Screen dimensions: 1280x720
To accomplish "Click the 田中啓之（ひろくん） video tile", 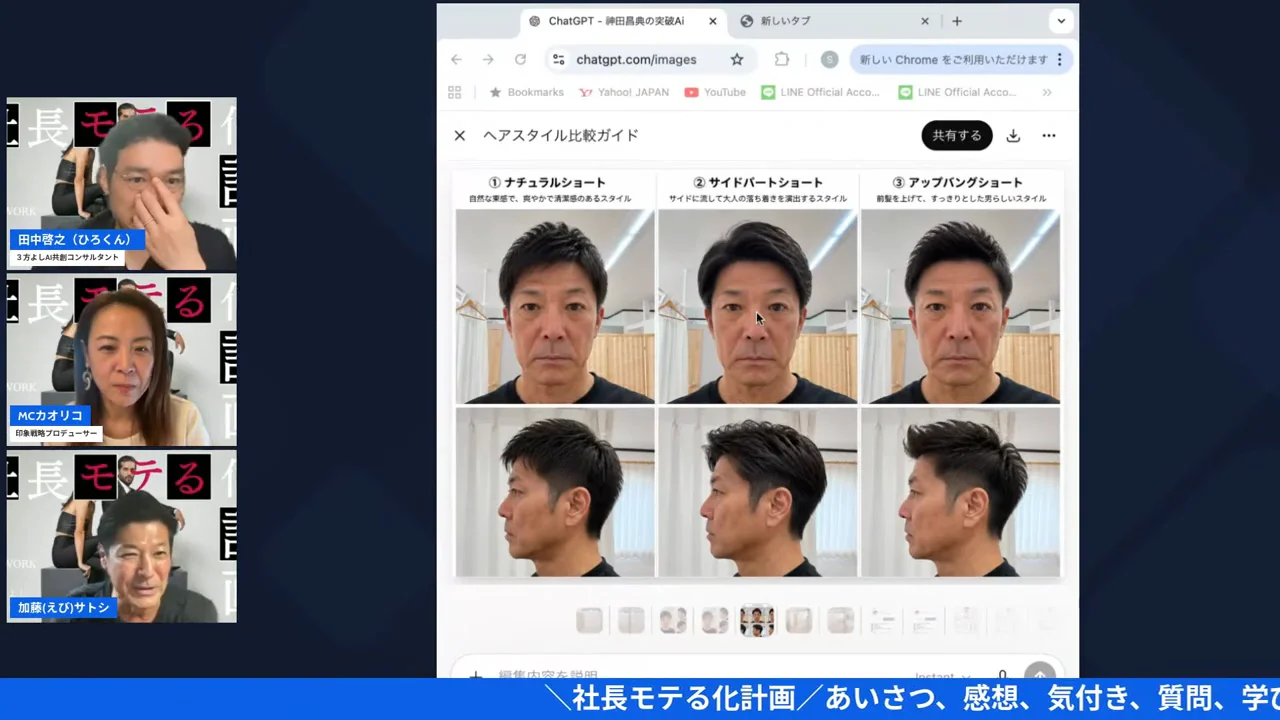I will pos(122,184).
